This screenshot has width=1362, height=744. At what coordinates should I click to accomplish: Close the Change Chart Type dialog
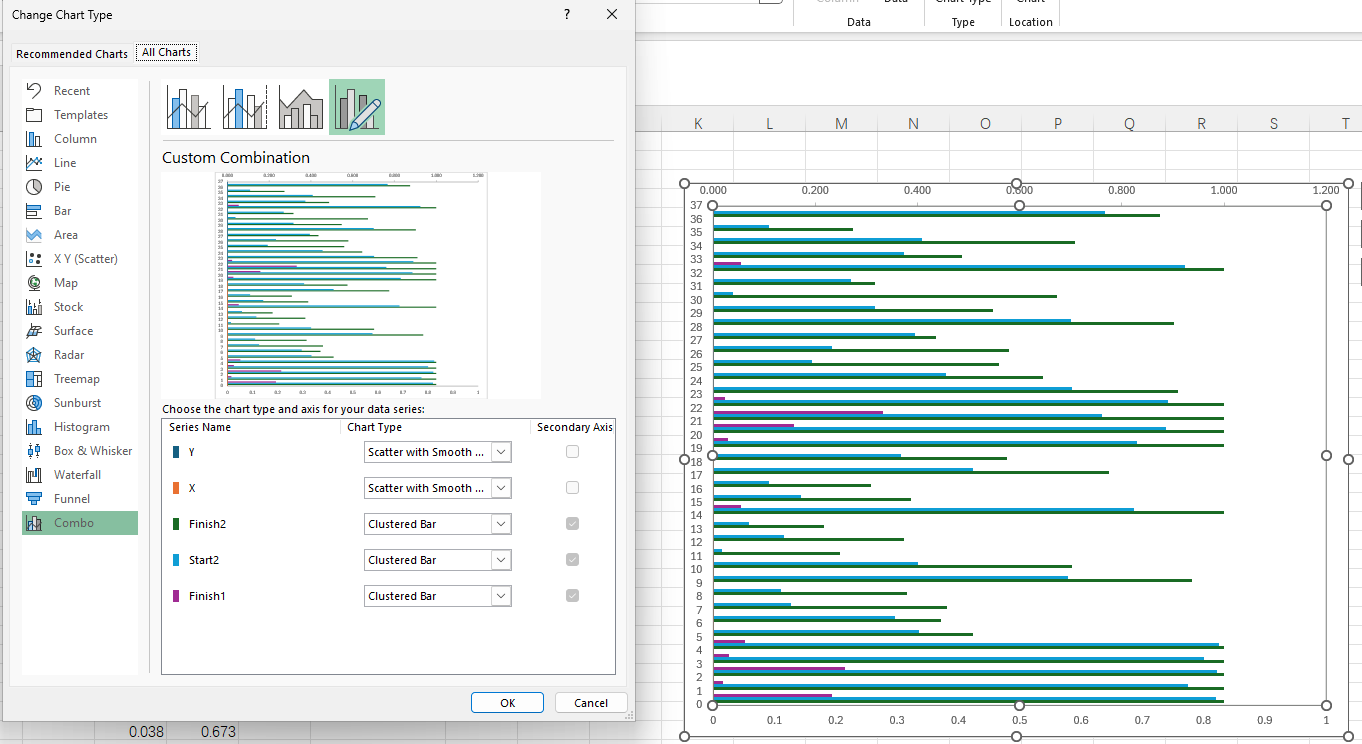612,14
